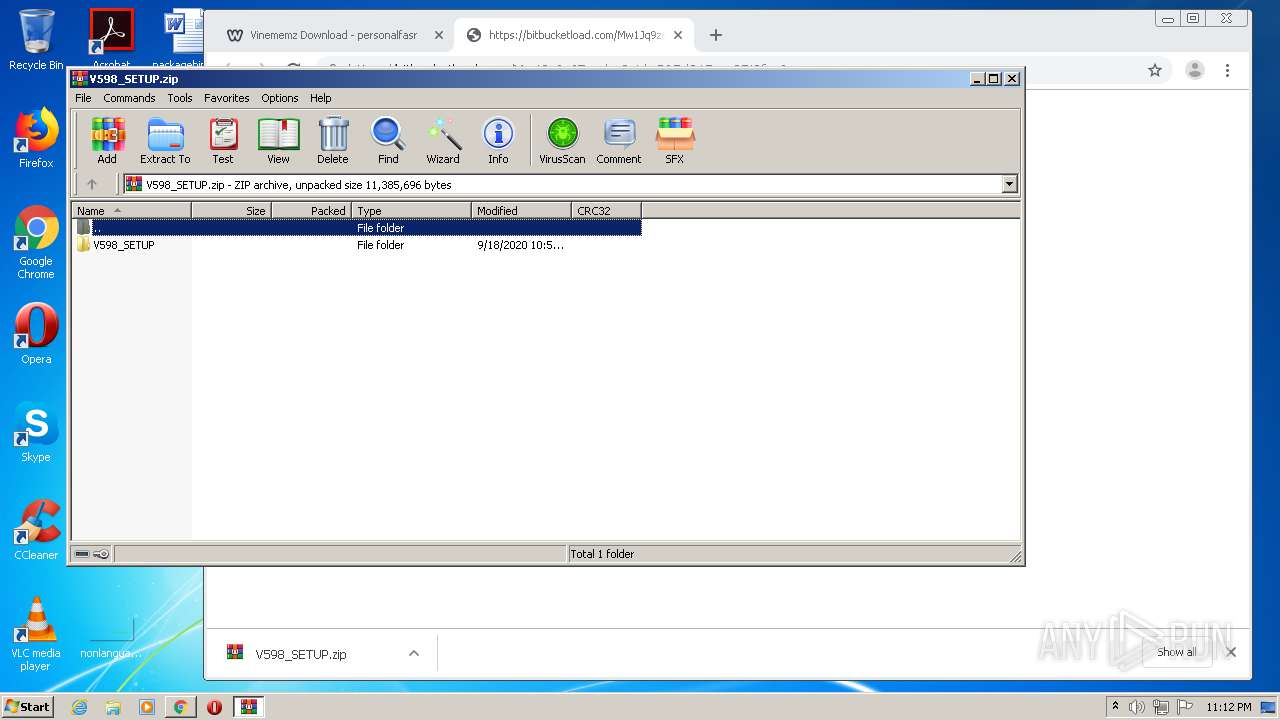Click WinRAR taskbar button

[249, 707]
